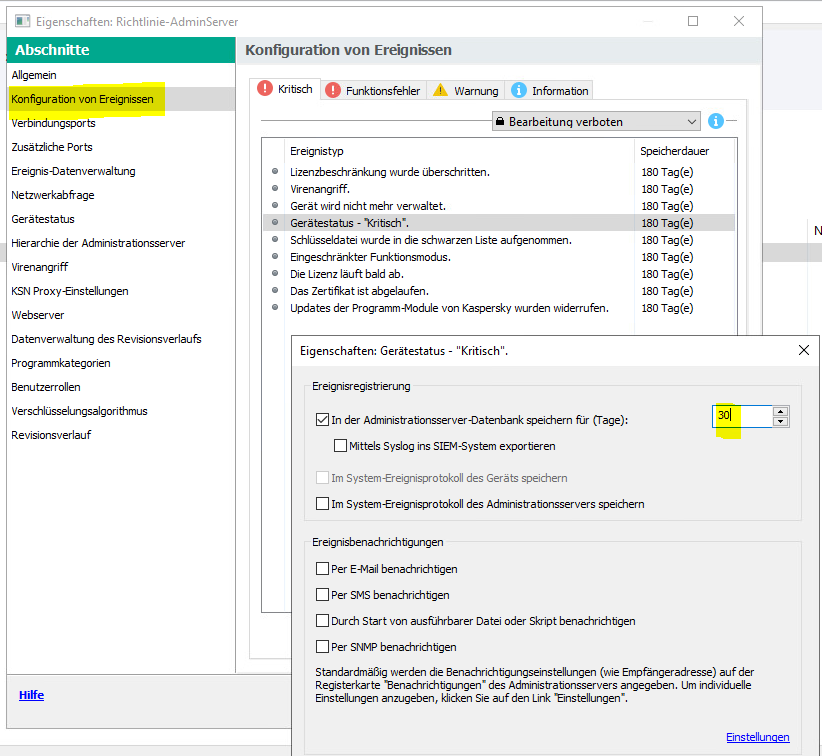This screenshot has height=756, width=822.
Task: Toggle Im System-Ereignisprotokoll des Geräts speichern
Action: click(x=322, y=478)
